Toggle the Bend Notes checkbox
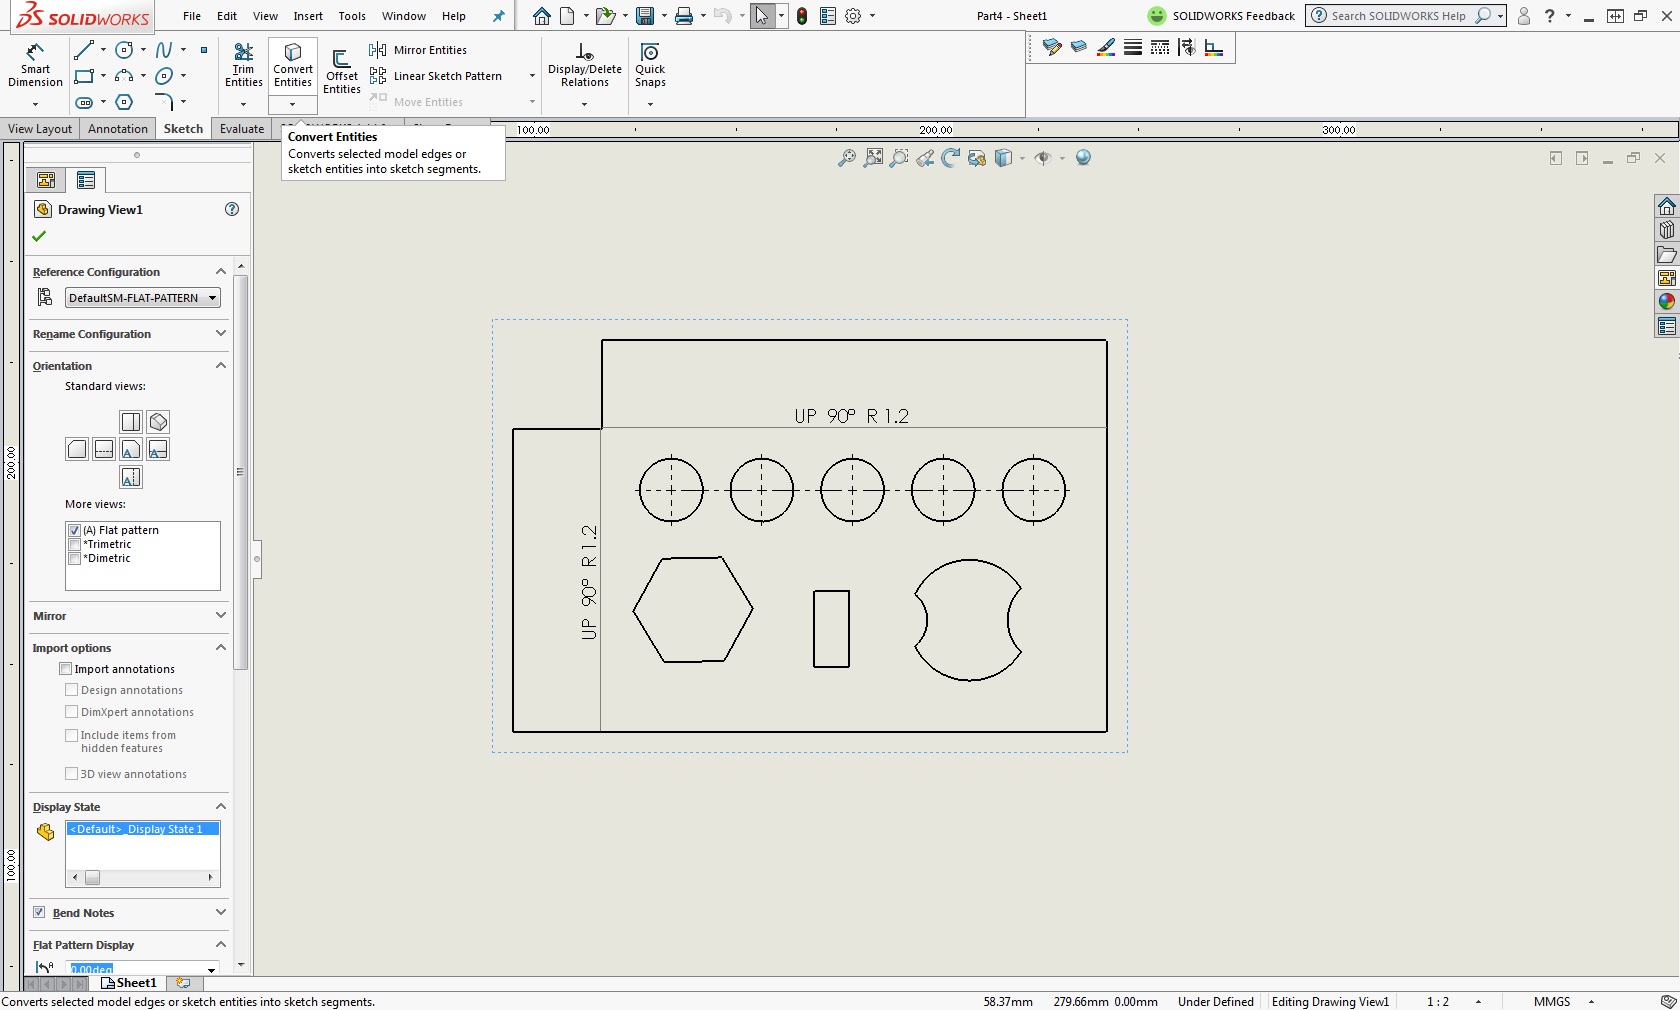Screen dimensions: 1680x1010 click(x=39, y=912)
